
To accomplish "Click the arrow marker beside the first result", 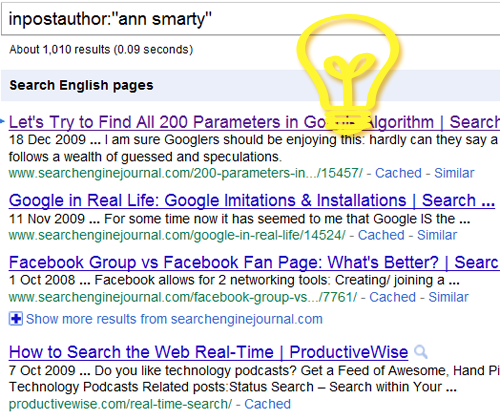I will click(2, 121).
